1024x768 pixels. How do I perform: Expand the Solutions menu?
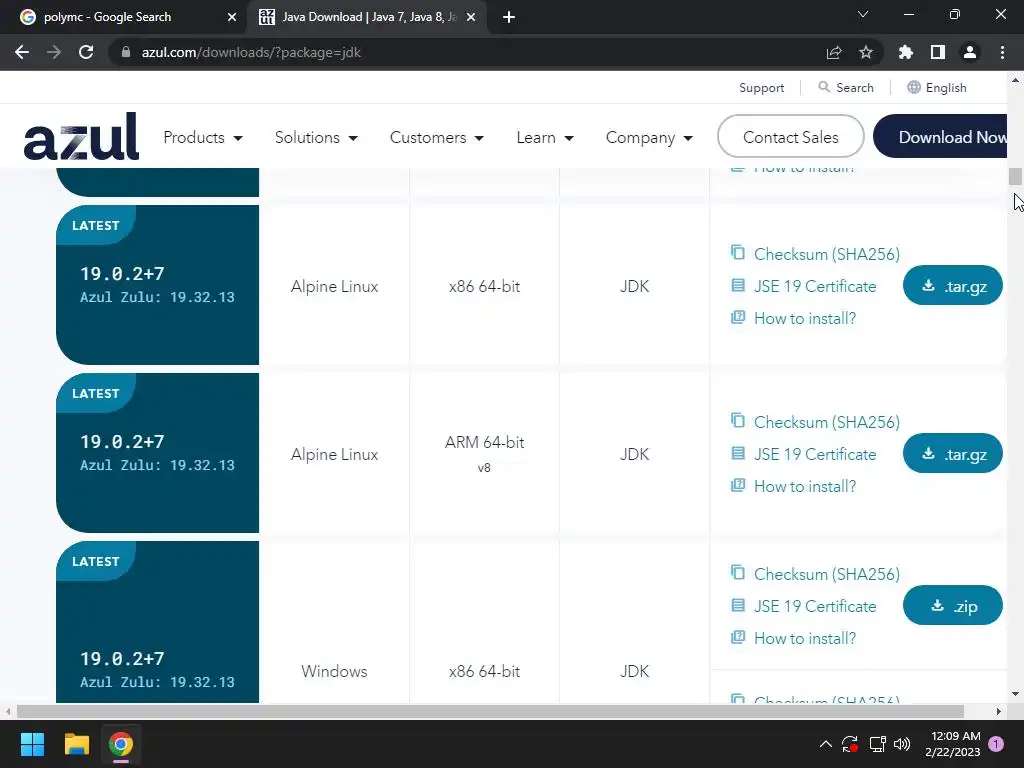point(316,137)
